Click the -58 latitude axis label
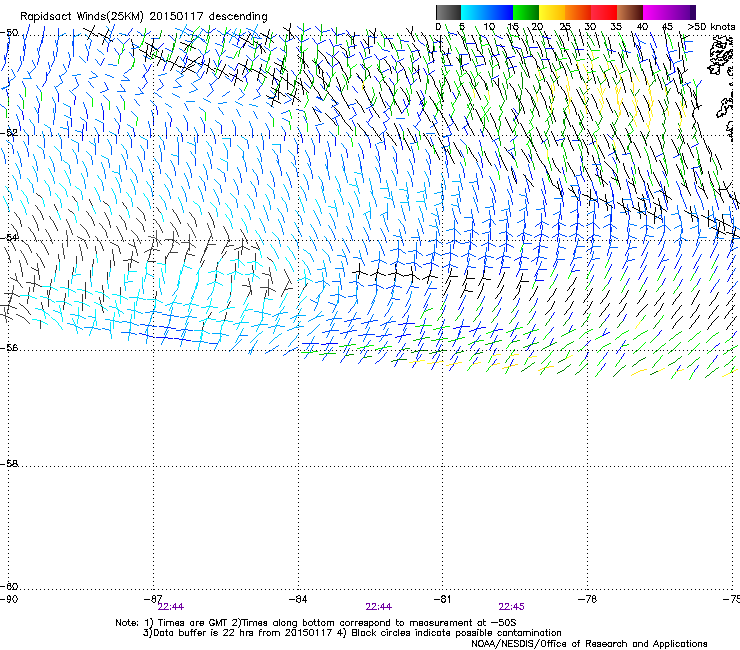This screenshot has height=650, width=740. tap(9, 464)
